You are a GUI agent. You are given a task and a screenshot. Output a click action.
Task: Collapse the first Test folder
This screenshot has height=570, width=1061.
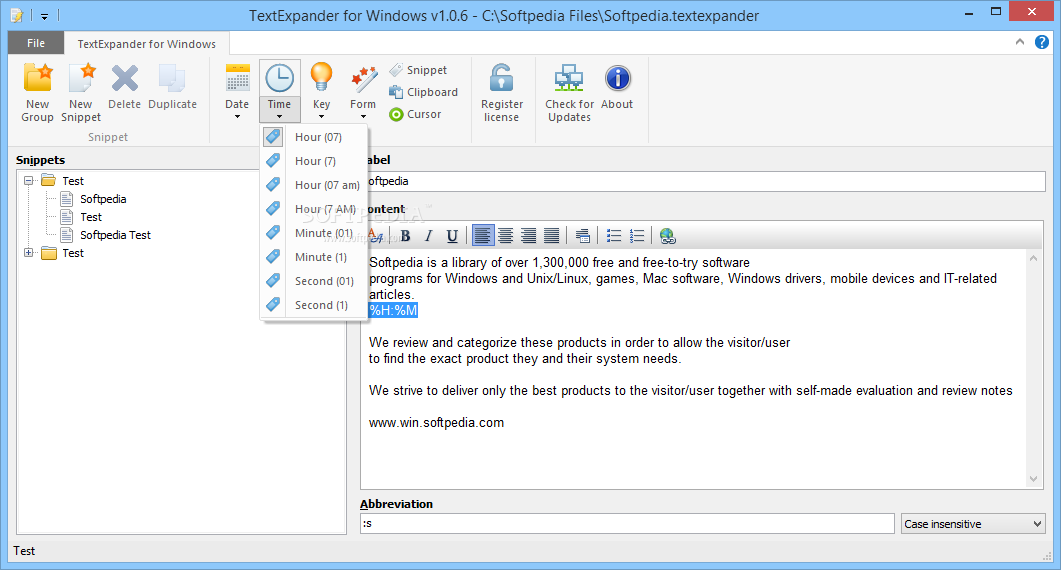[28, 181]
